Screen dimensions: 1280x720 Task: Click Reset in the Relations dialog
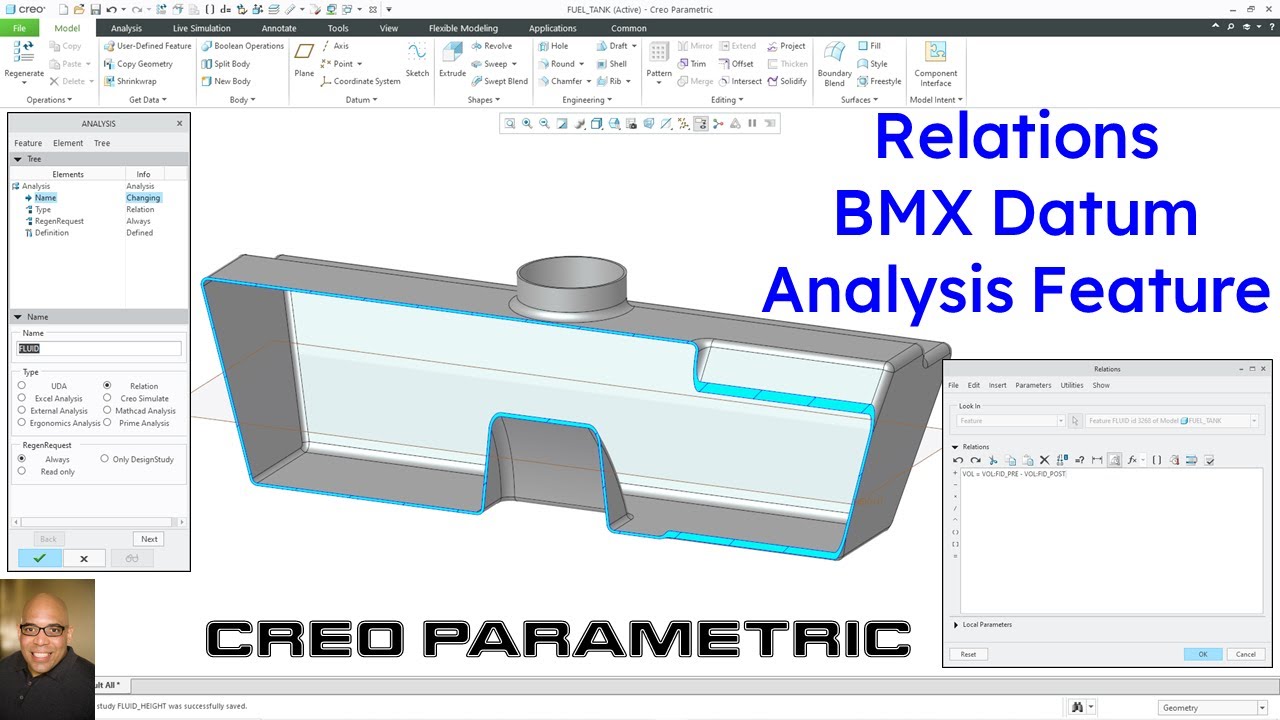click(968, 654)
